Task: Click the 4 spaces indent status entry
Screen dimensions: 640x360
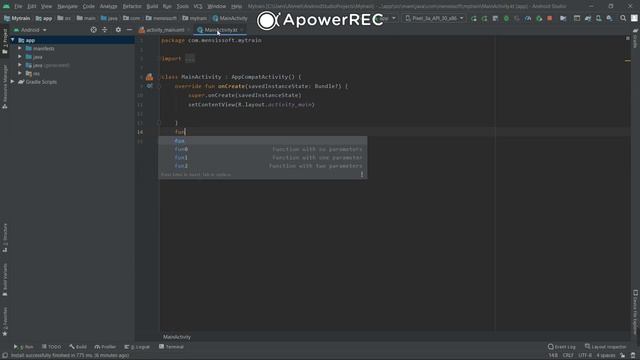Action: [606, 356]
